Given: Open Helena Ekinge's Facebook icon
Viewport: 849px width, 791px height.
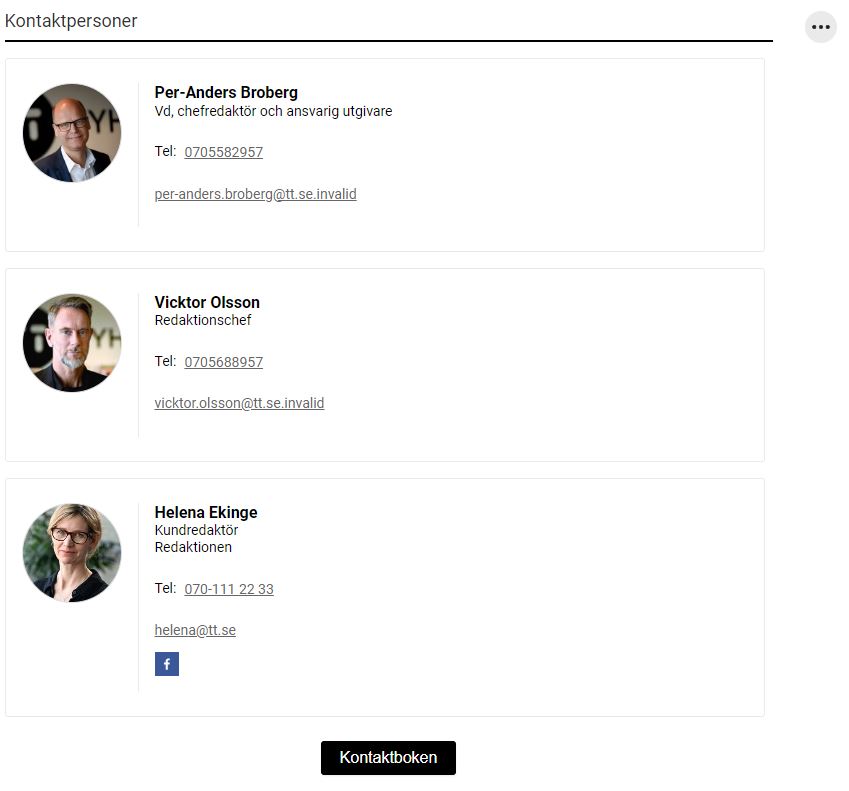Looking at the screenshot, I should 167,664.
